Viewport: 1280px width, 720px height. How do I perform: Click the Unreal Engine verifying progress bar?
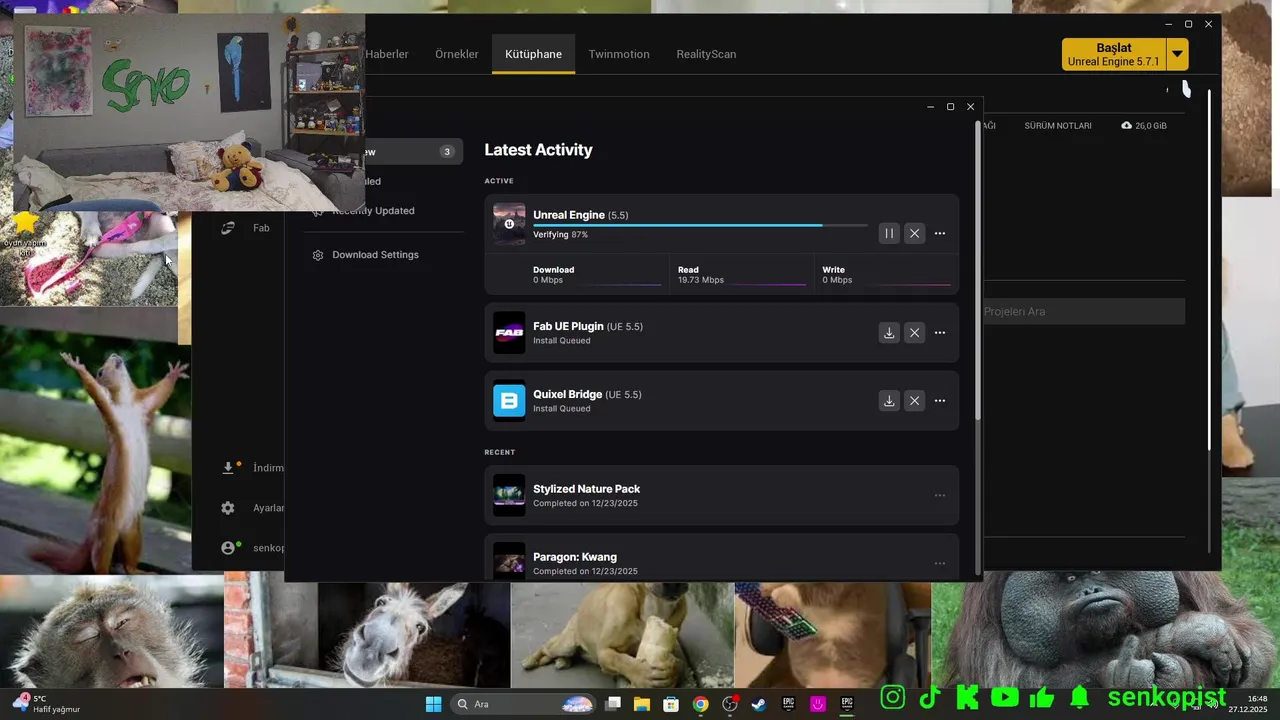point(700,225)
